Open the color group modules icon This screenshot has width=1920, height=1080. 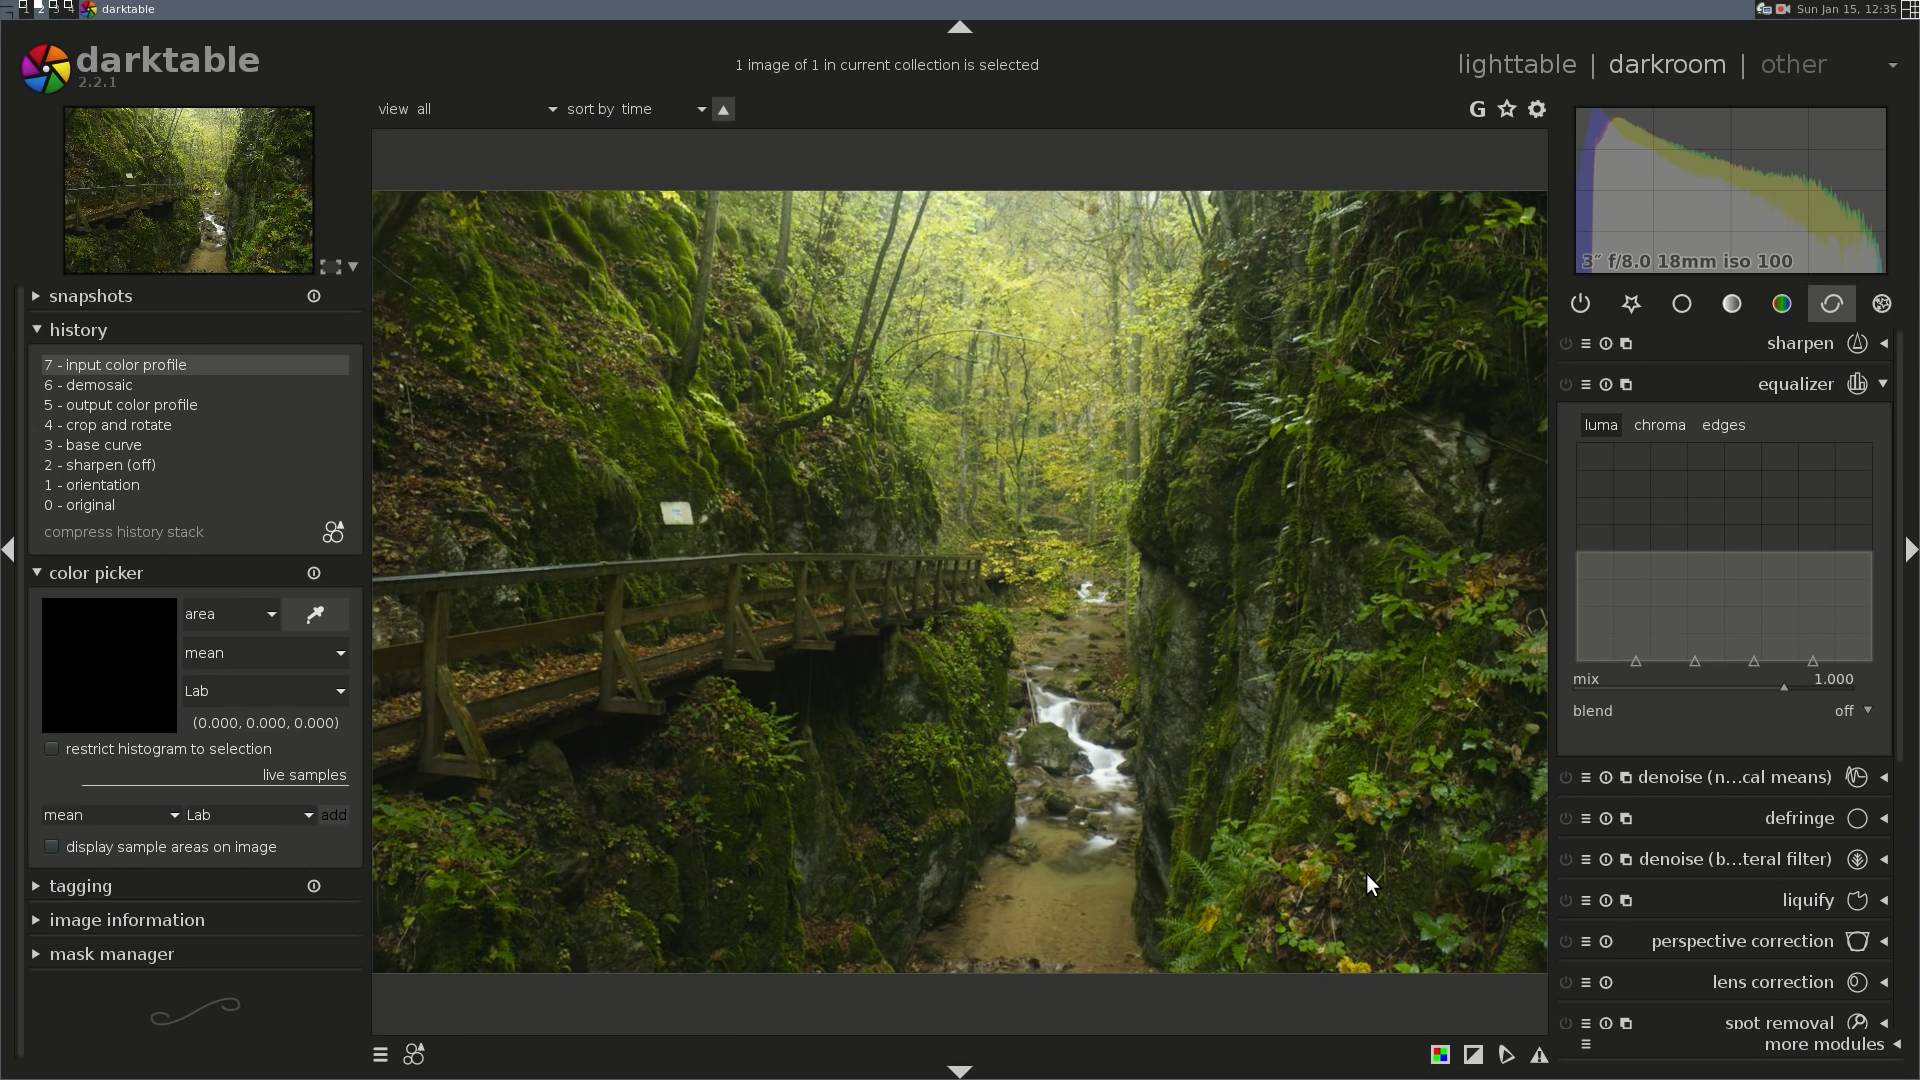1781,304
